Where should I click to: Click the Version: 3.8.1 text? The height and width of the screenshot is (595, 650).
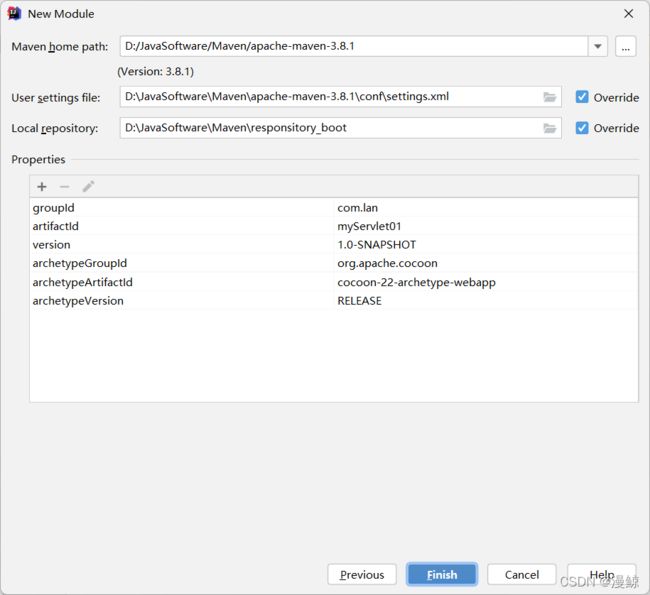(x=155, y=72)
